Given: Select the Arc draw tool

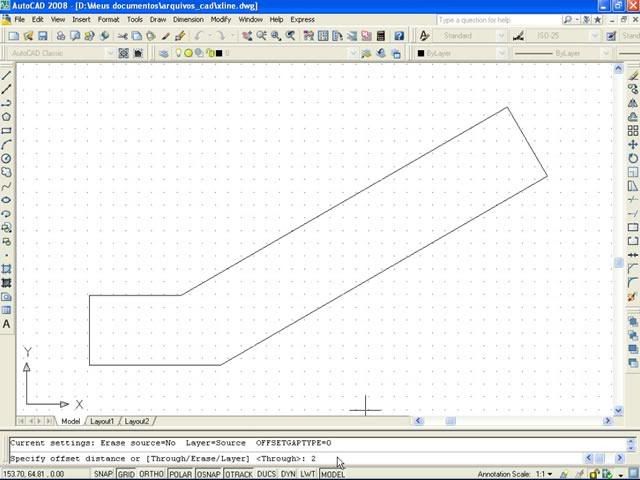Looking at the screenshot, I should click(x=6, y=144).
